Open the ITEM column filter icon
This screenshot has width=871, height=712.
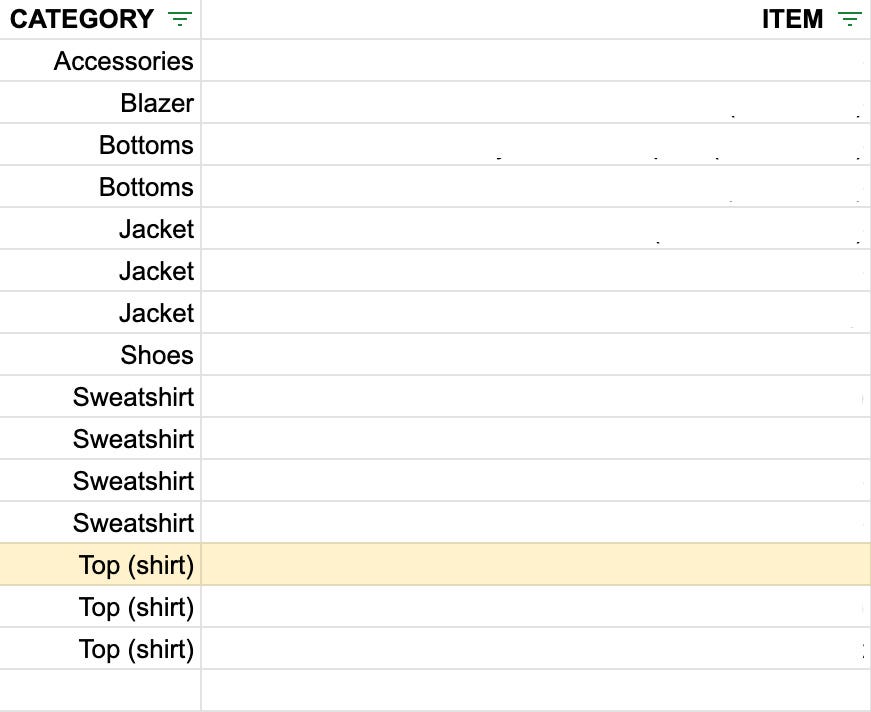(x=849, y=19)
